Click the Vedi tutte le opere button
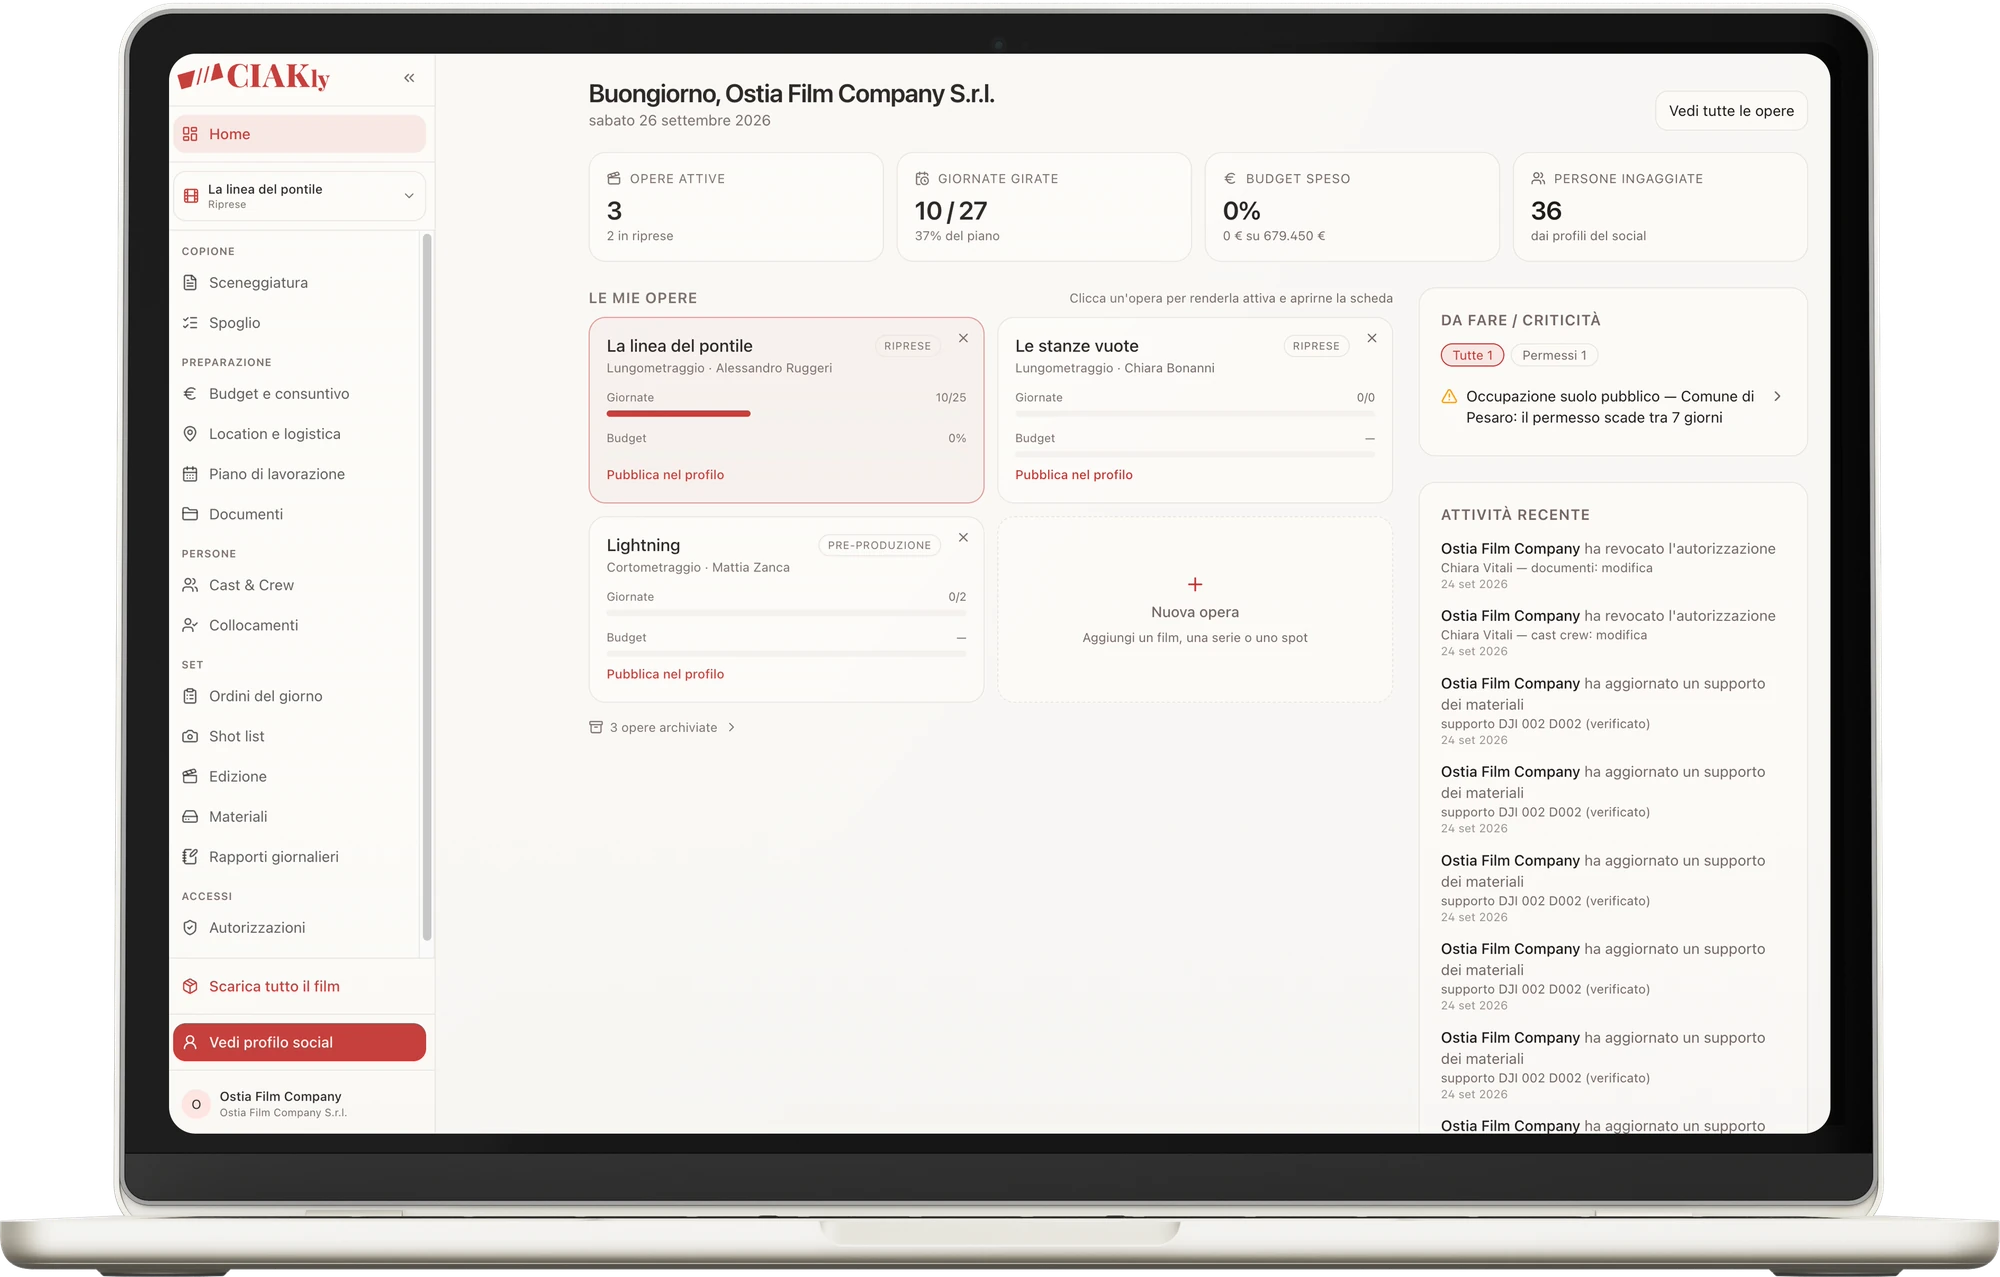 pyautogui.click(x=1731, y=111)
